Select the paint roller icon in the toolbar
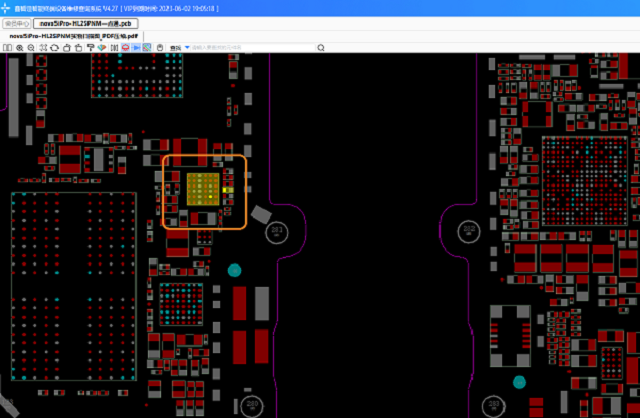The height and width of the screenshot is (418, 640). point(91,47)
